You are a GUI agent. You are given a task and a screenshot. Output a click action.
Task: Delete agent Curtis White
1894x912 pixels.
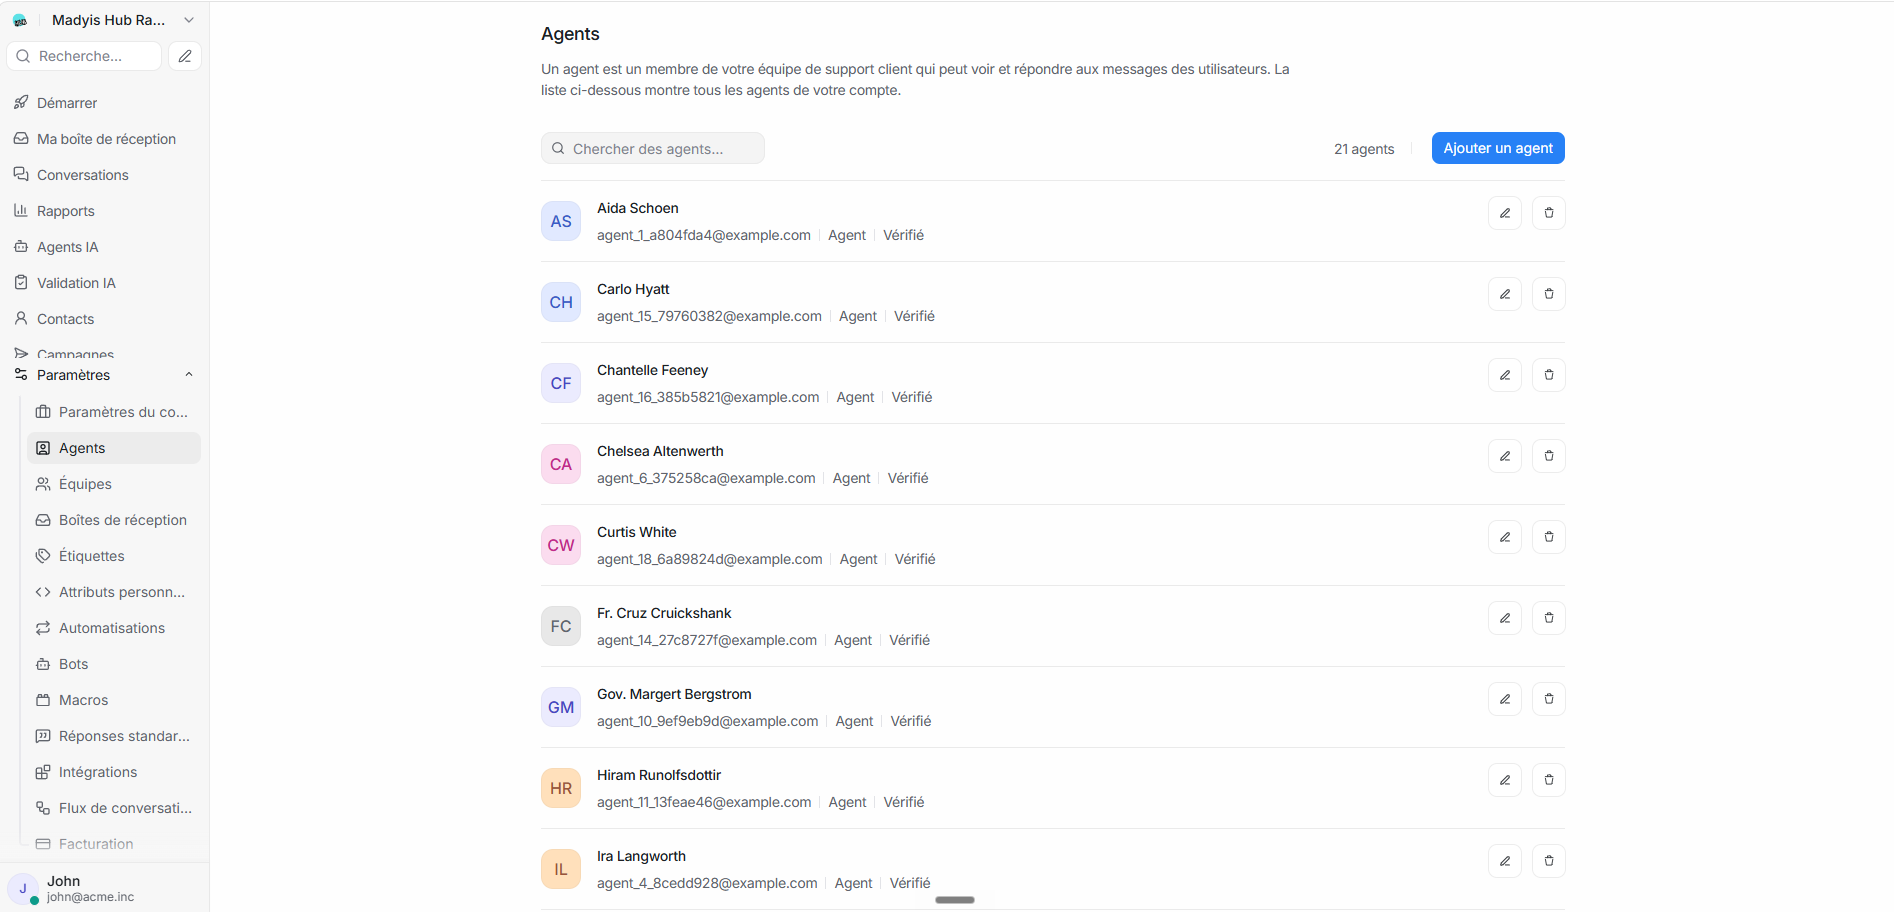[x=1549, y=537]
